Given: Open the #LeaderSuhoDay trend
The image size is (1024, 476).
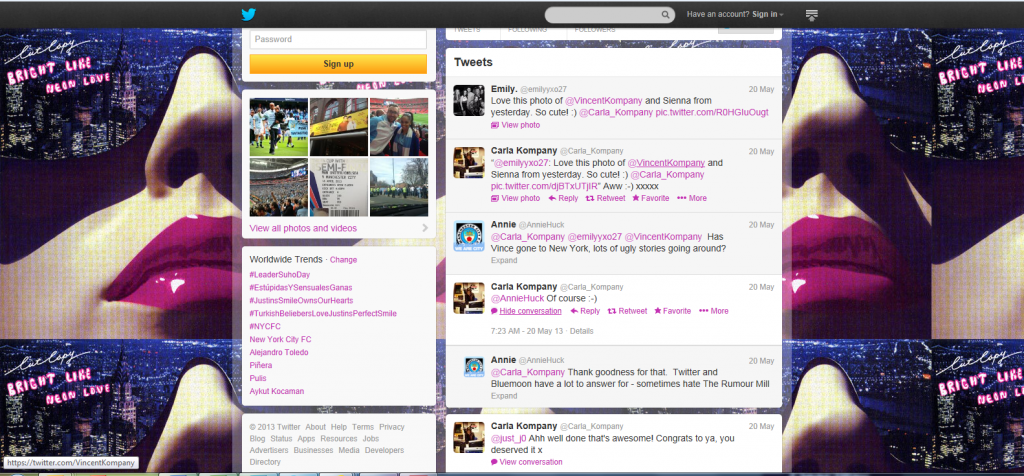Looking at the screenshot, I should (x=281, y=275).
